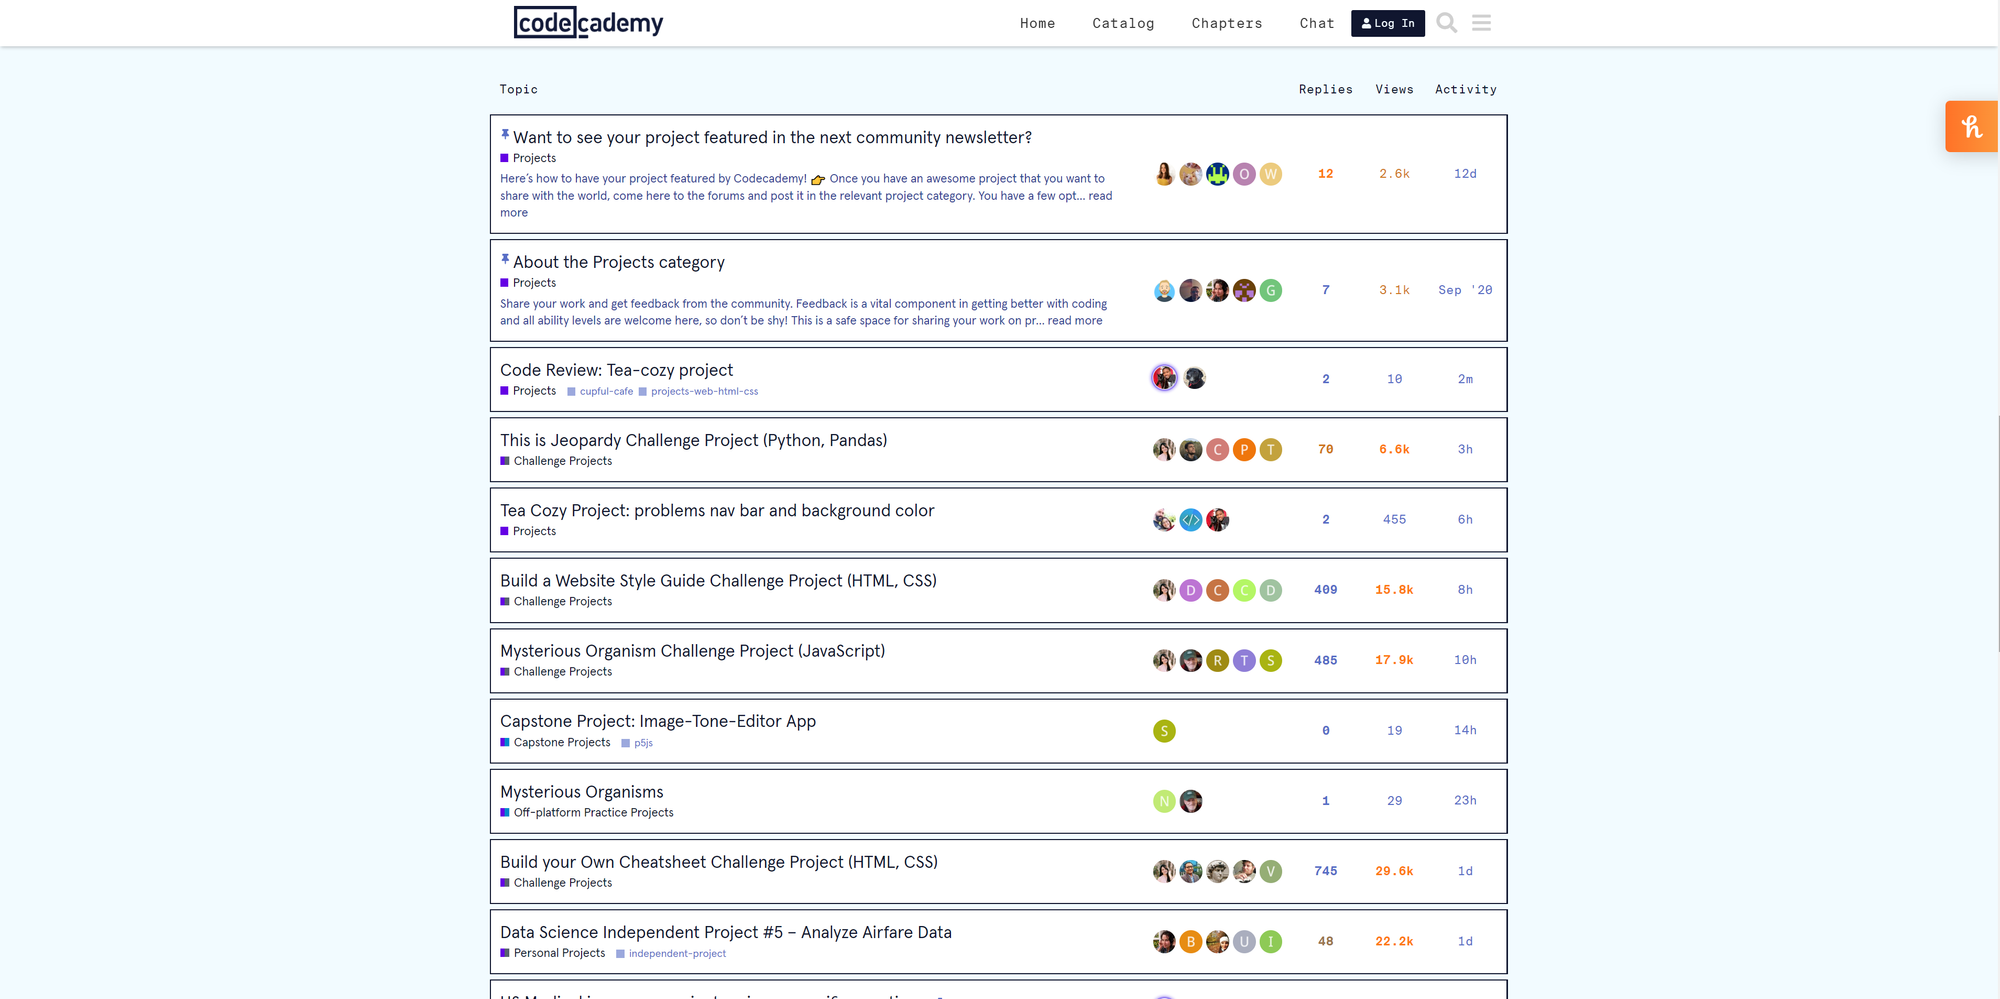Image resolution: width=2000 pixels, height=999 pixels.
Task: Open the Catalog menu item
Action: tap(1123, 23)
